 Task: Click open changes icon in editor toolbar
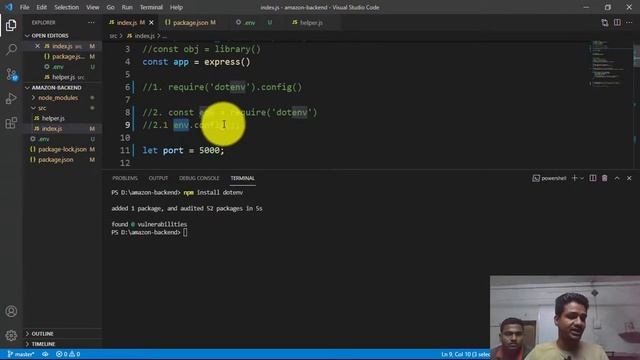pyautogui.click(x=604, y=22)
